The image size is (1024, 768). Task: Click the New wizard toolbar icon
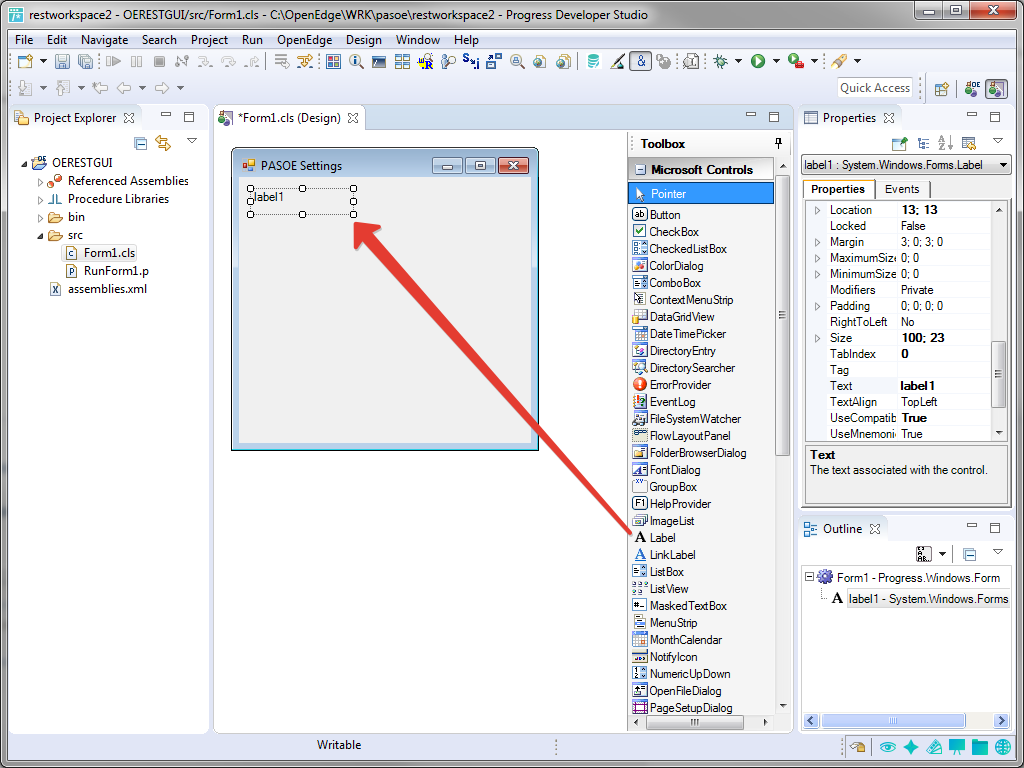tap(25, 61)
